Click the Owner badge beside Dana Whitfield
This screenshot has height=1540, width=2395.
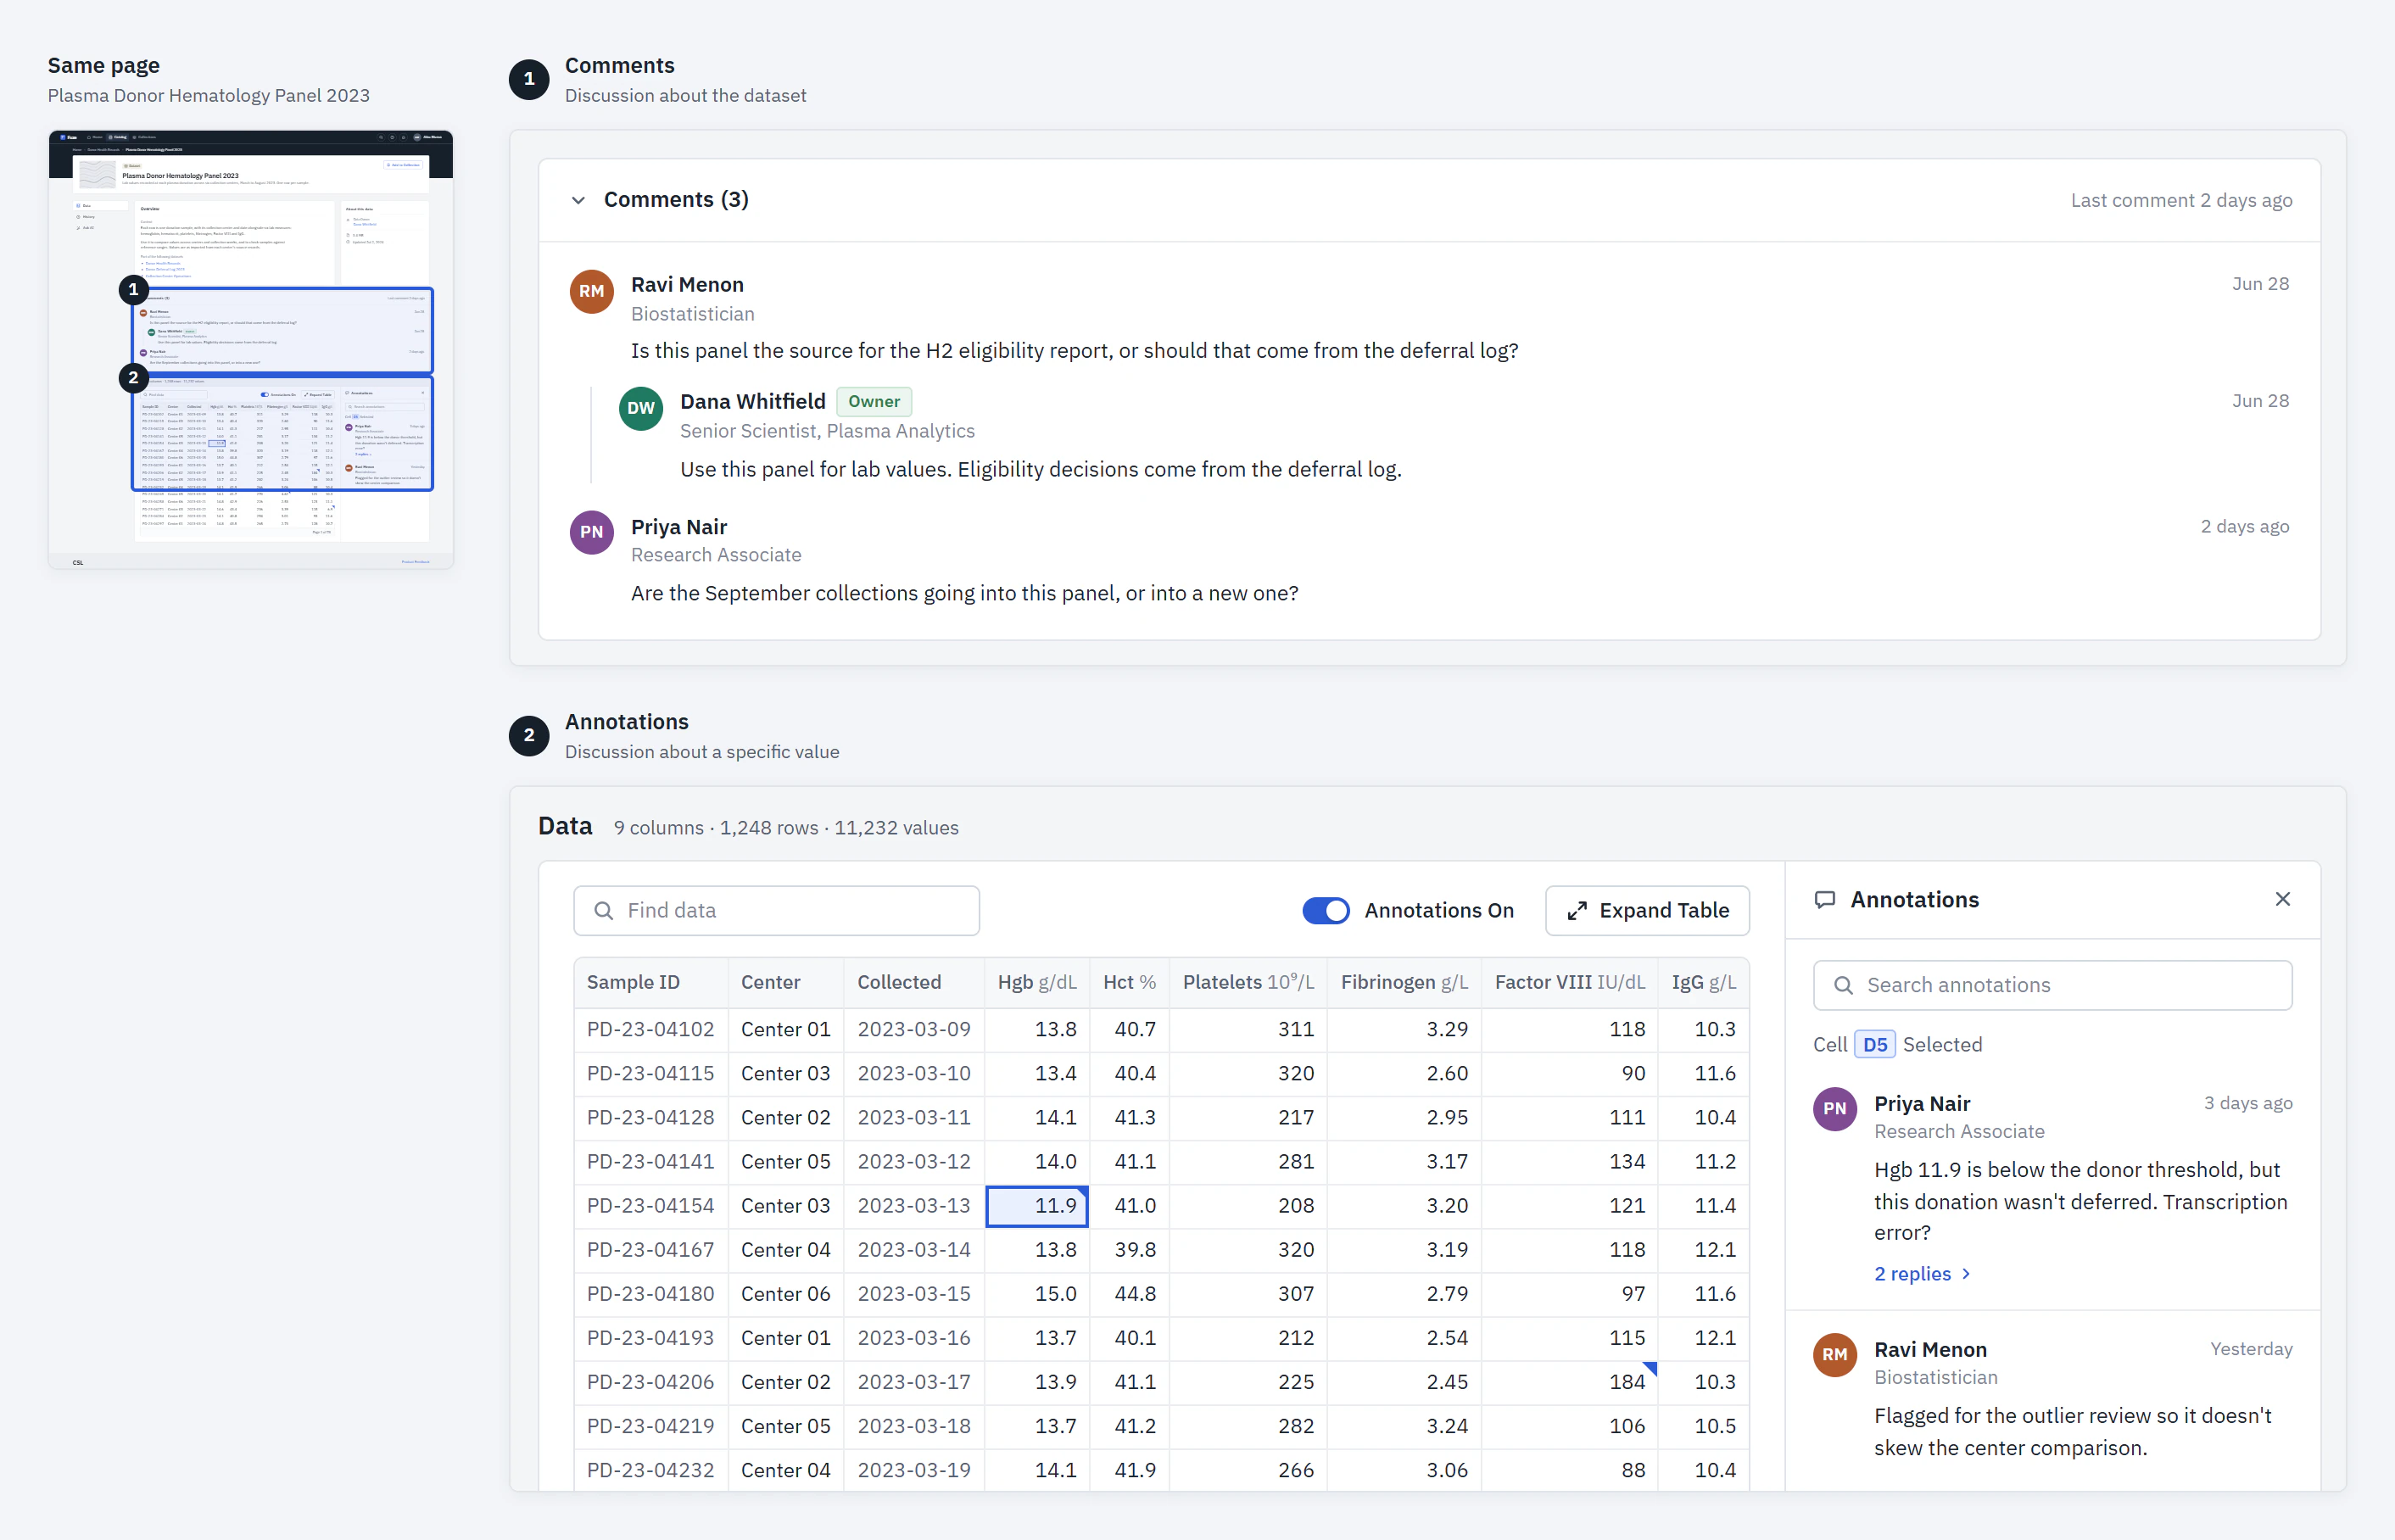[873, 401]
